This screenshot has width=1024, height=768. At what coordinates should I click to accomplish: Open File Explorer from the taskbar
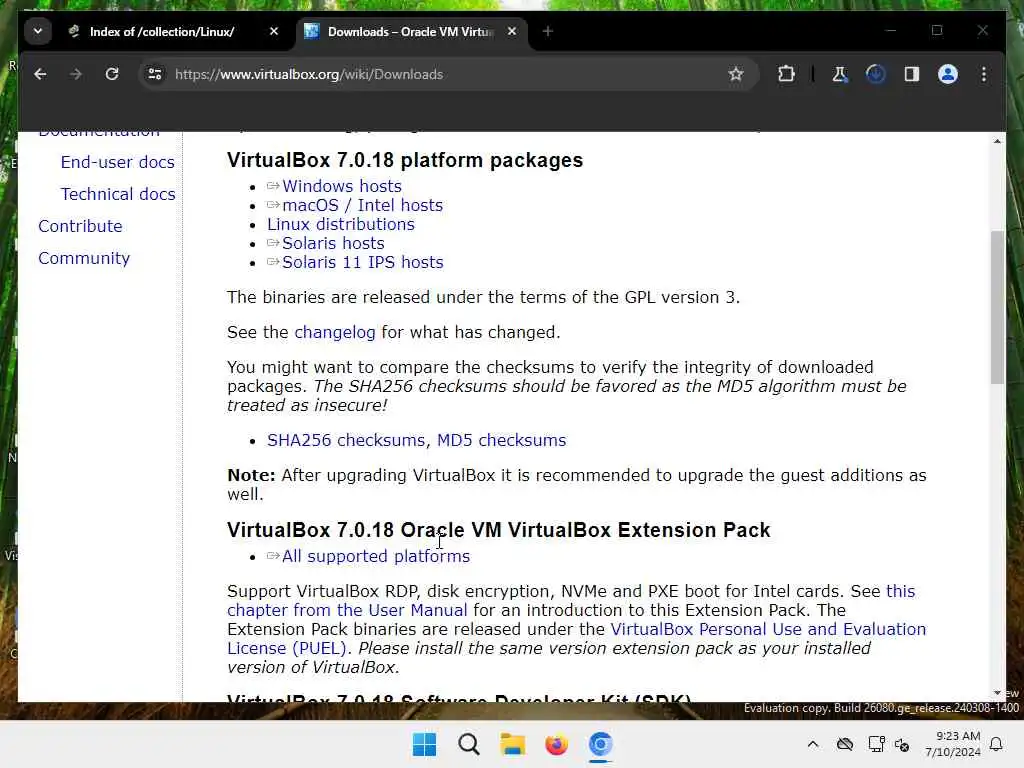click(513, 744)
